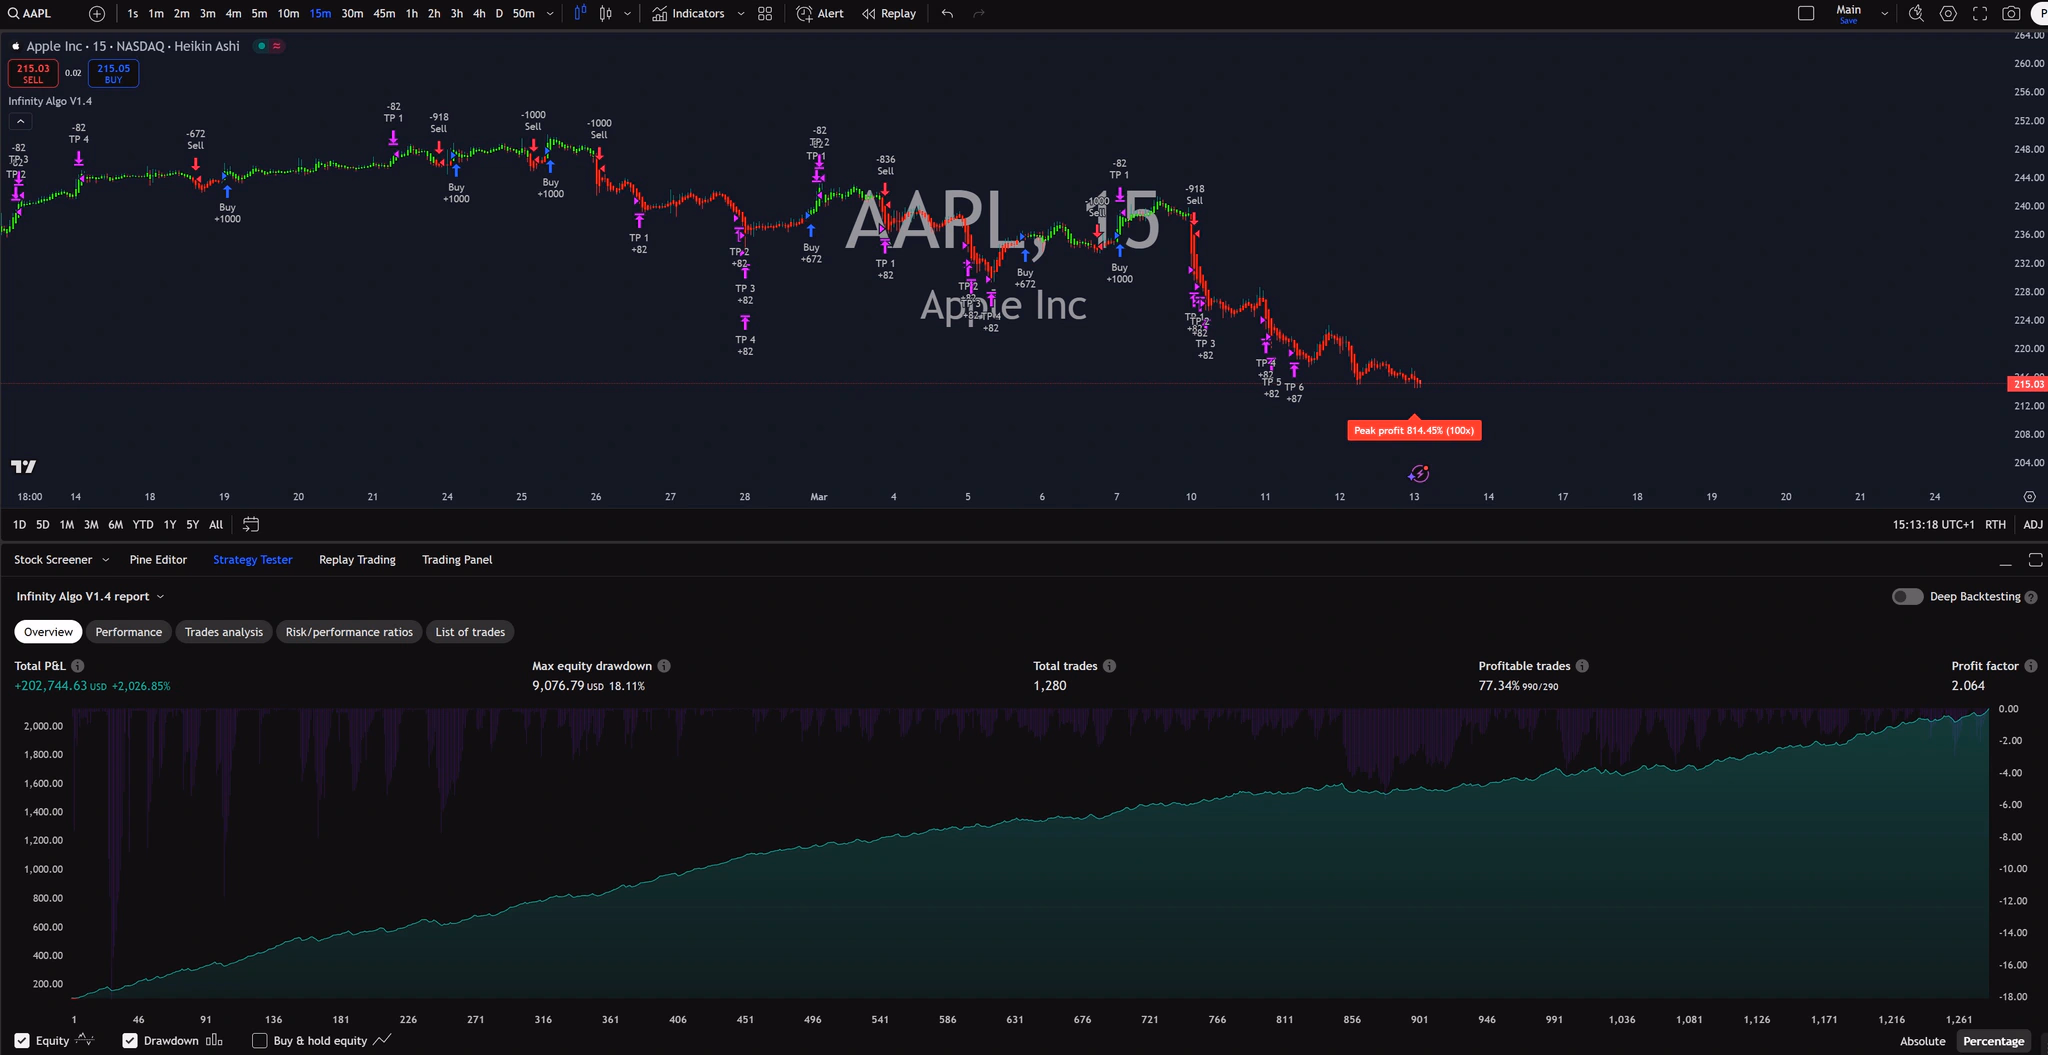Open the timeframe intervals dropdown arrow
Viewport: 2048px width, 1055px height.
[x=550, y=14]
